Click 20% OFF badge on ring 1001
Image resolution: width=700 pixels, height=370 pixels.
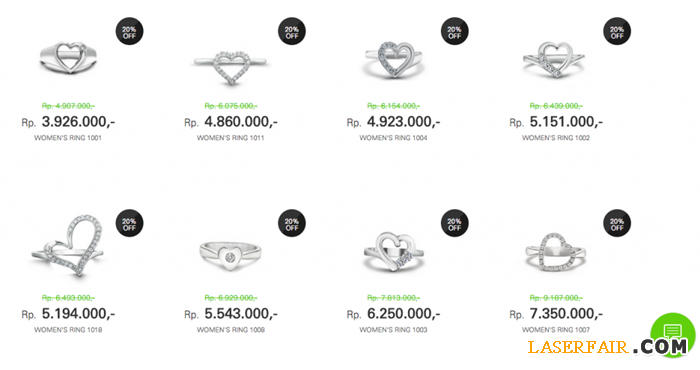coord(129,31)
